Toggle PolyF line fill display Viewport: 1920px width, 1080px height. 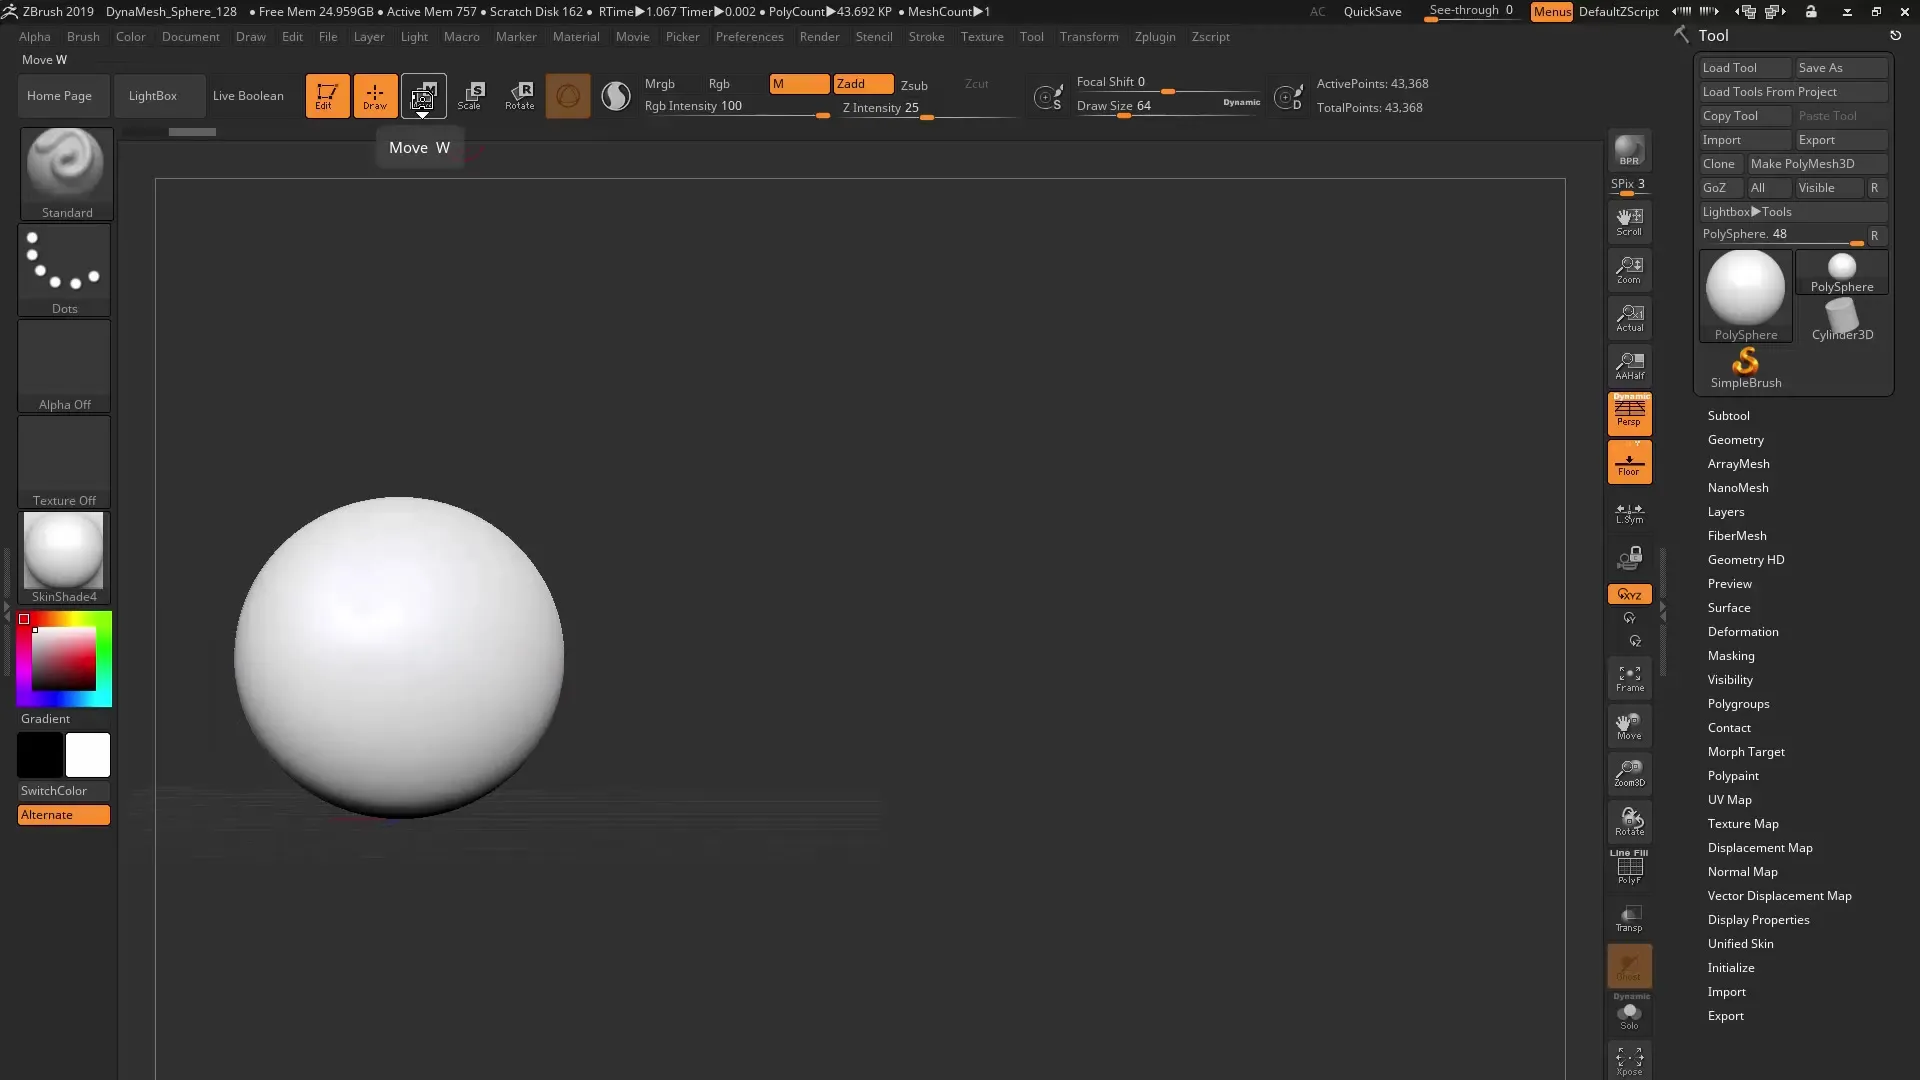1629,867
